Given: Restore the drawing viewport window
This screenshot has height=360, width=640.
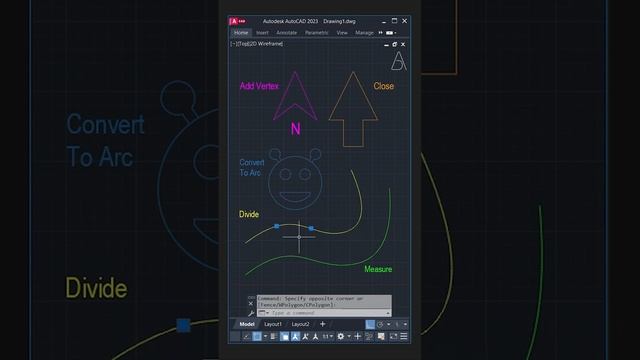Looking at the screenshot, I should (395, 44).
